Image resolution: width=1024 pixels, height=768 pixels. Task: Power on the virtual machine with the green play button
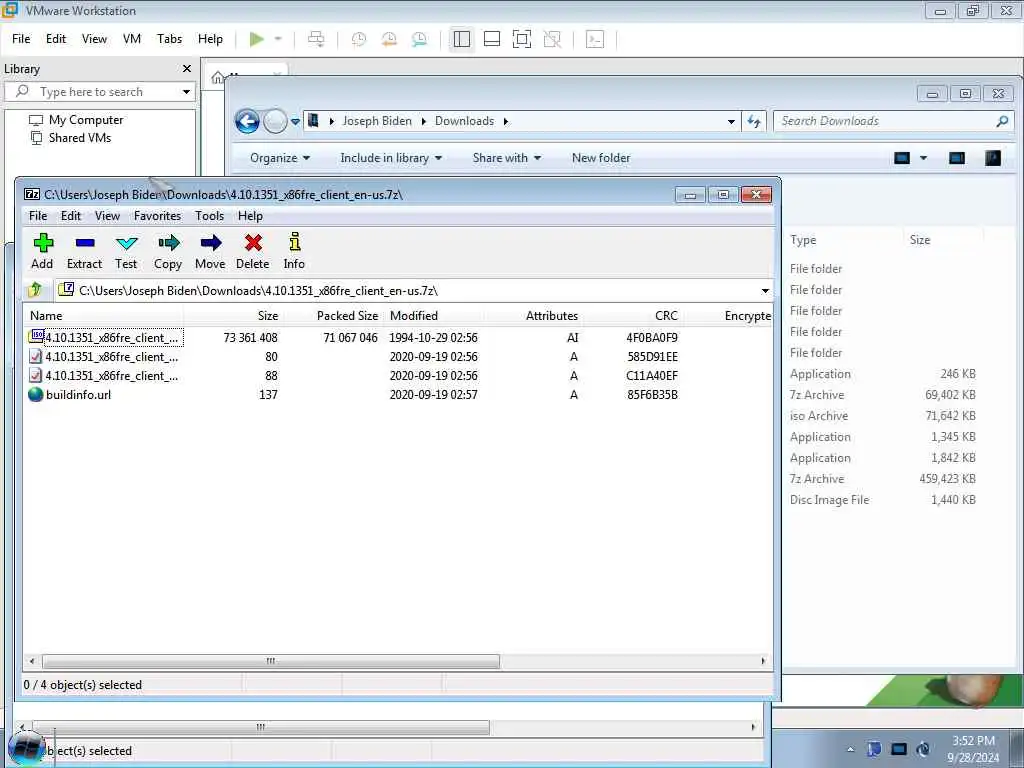point(257,39)
